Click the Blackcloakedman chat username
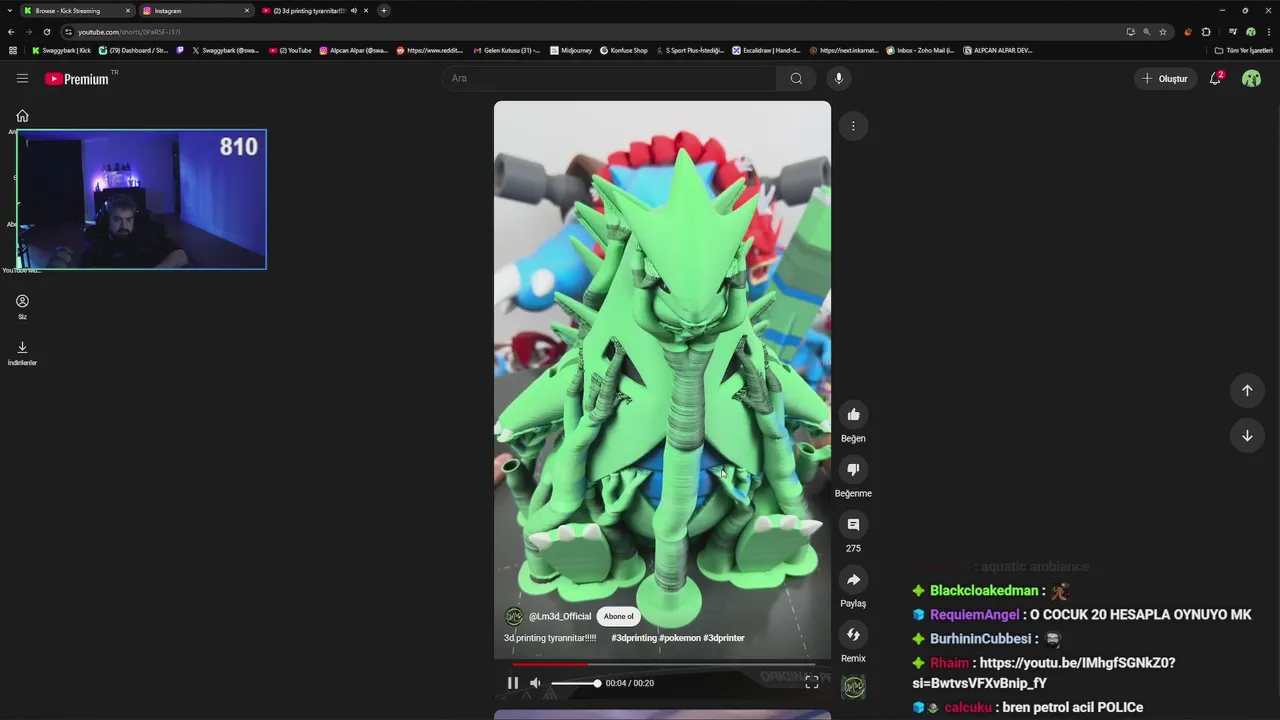 pyautogui.click(x=984, y=591)
